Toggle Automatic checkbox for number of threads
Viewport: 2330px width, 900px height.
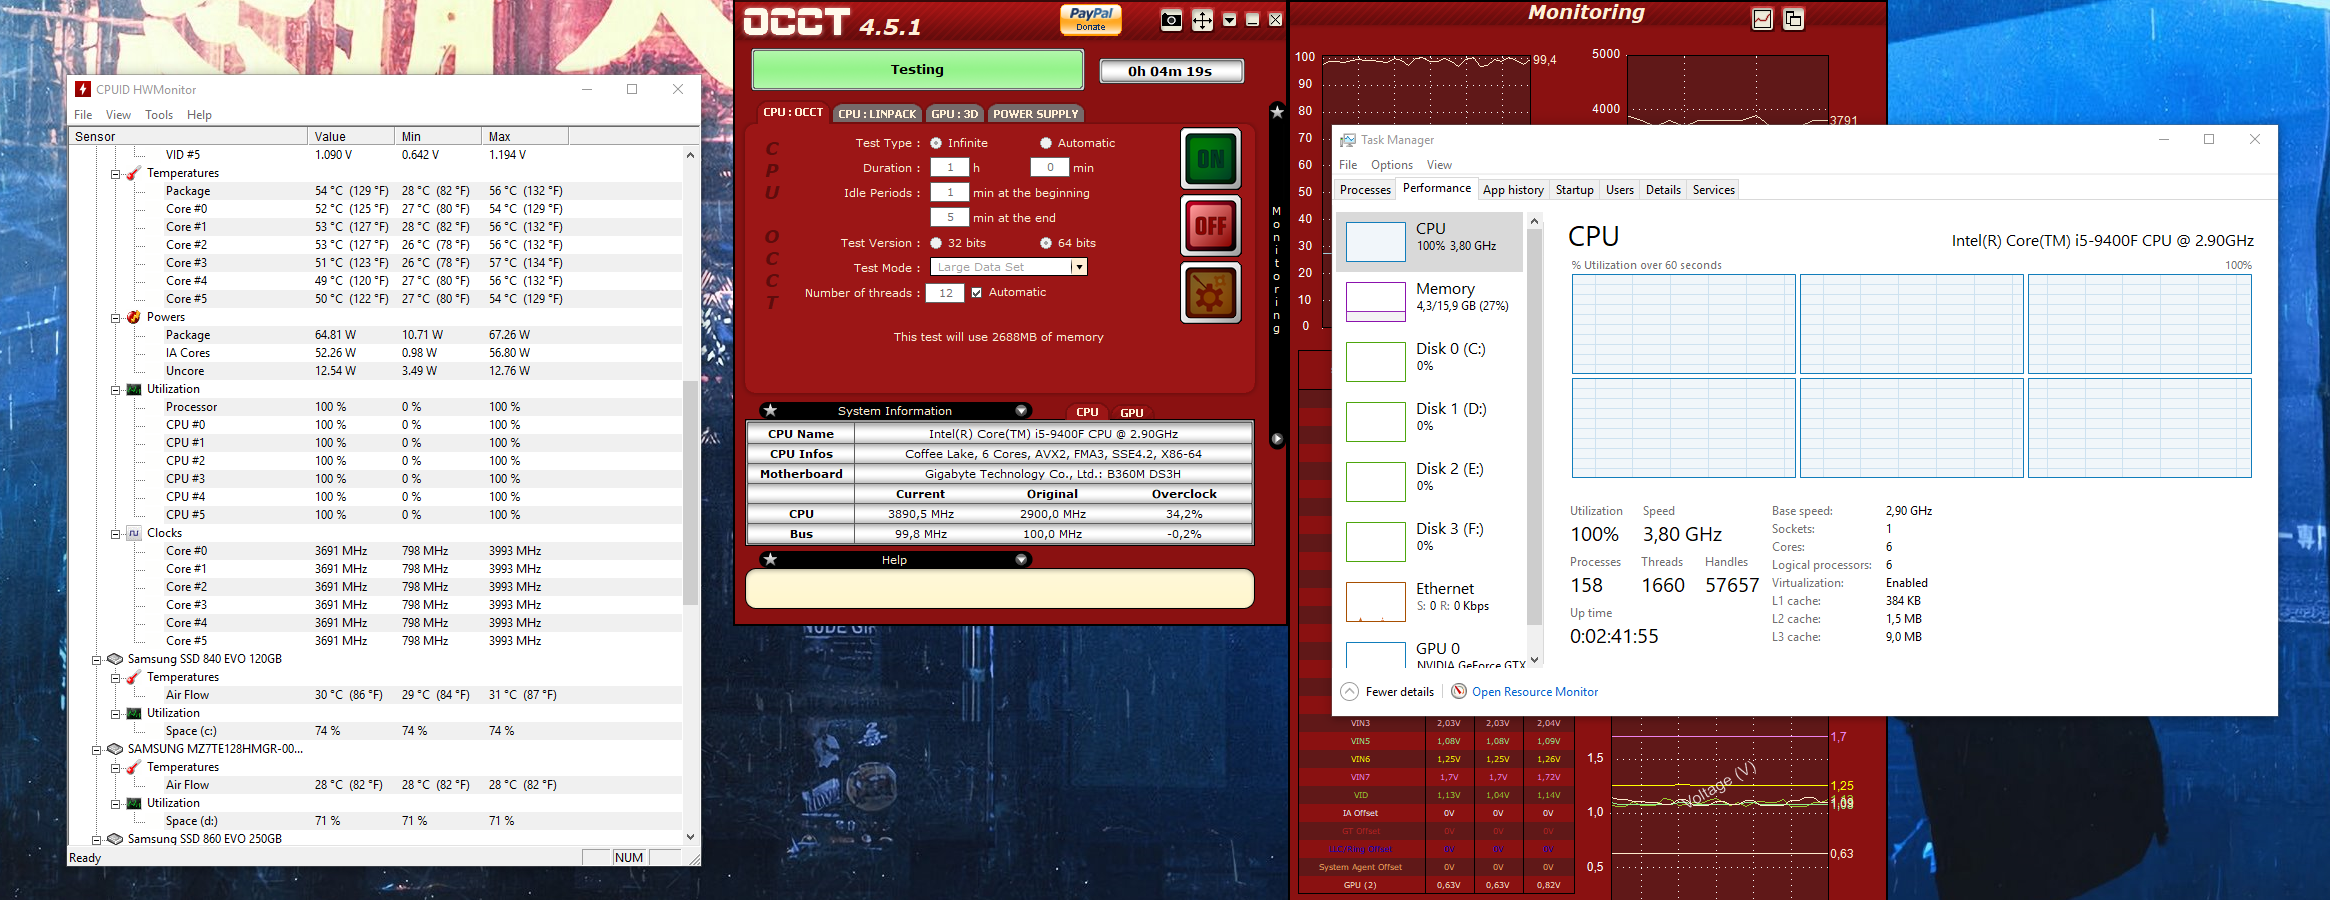(x=977, y=293)
